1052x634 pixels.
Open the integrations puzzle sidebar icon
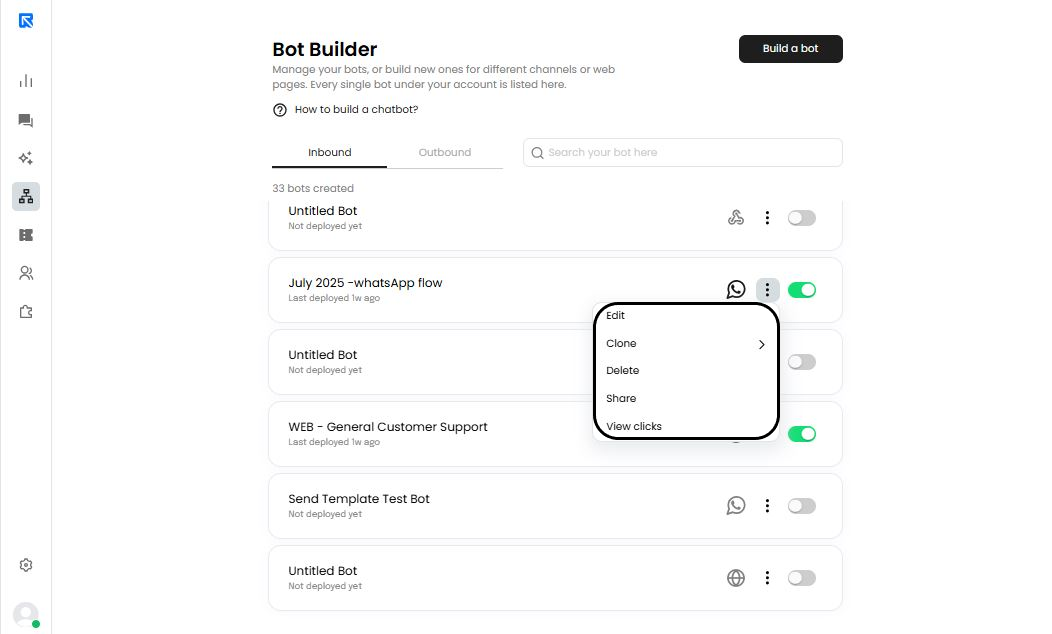(26, 312)
